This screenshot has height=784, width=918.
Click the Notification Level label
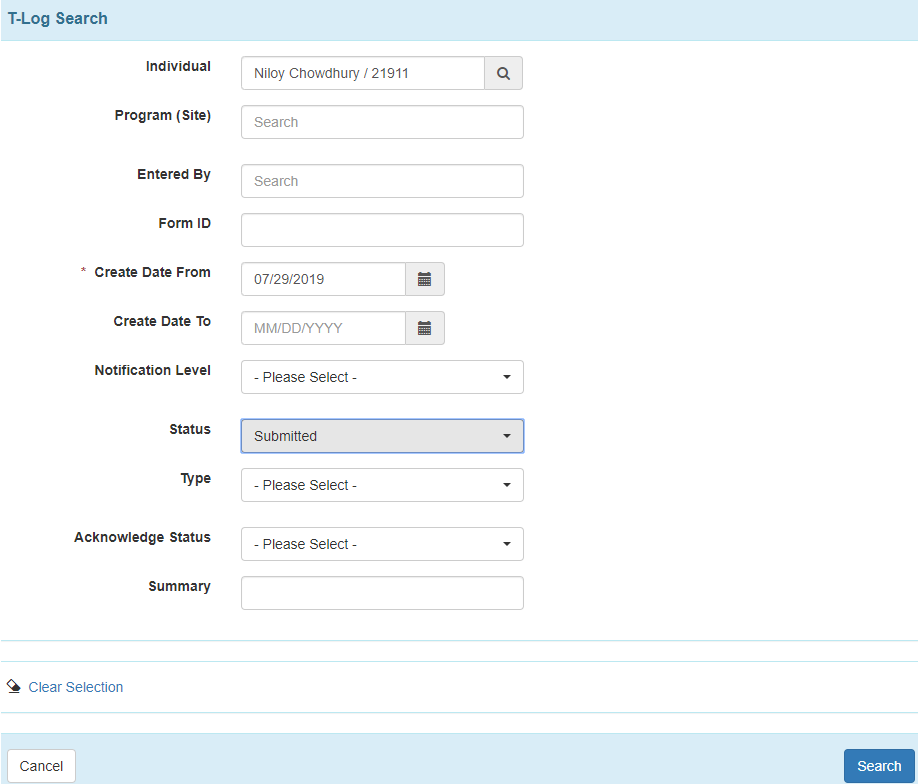(x=152, y=371)
